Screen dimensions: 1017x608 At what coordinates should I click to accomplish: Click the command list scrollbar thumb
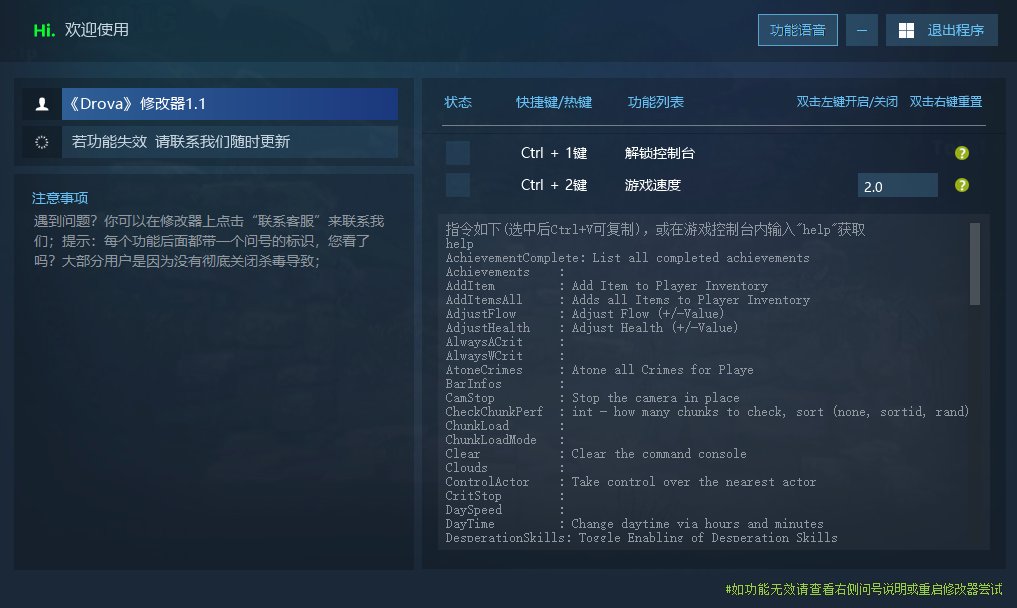(x=974, y=263)
